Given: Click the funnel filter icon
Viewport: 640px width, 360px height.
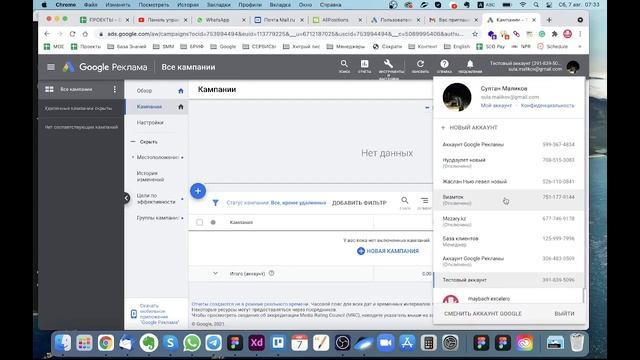Looking at the screenshot, I should (x=215, y=203).
